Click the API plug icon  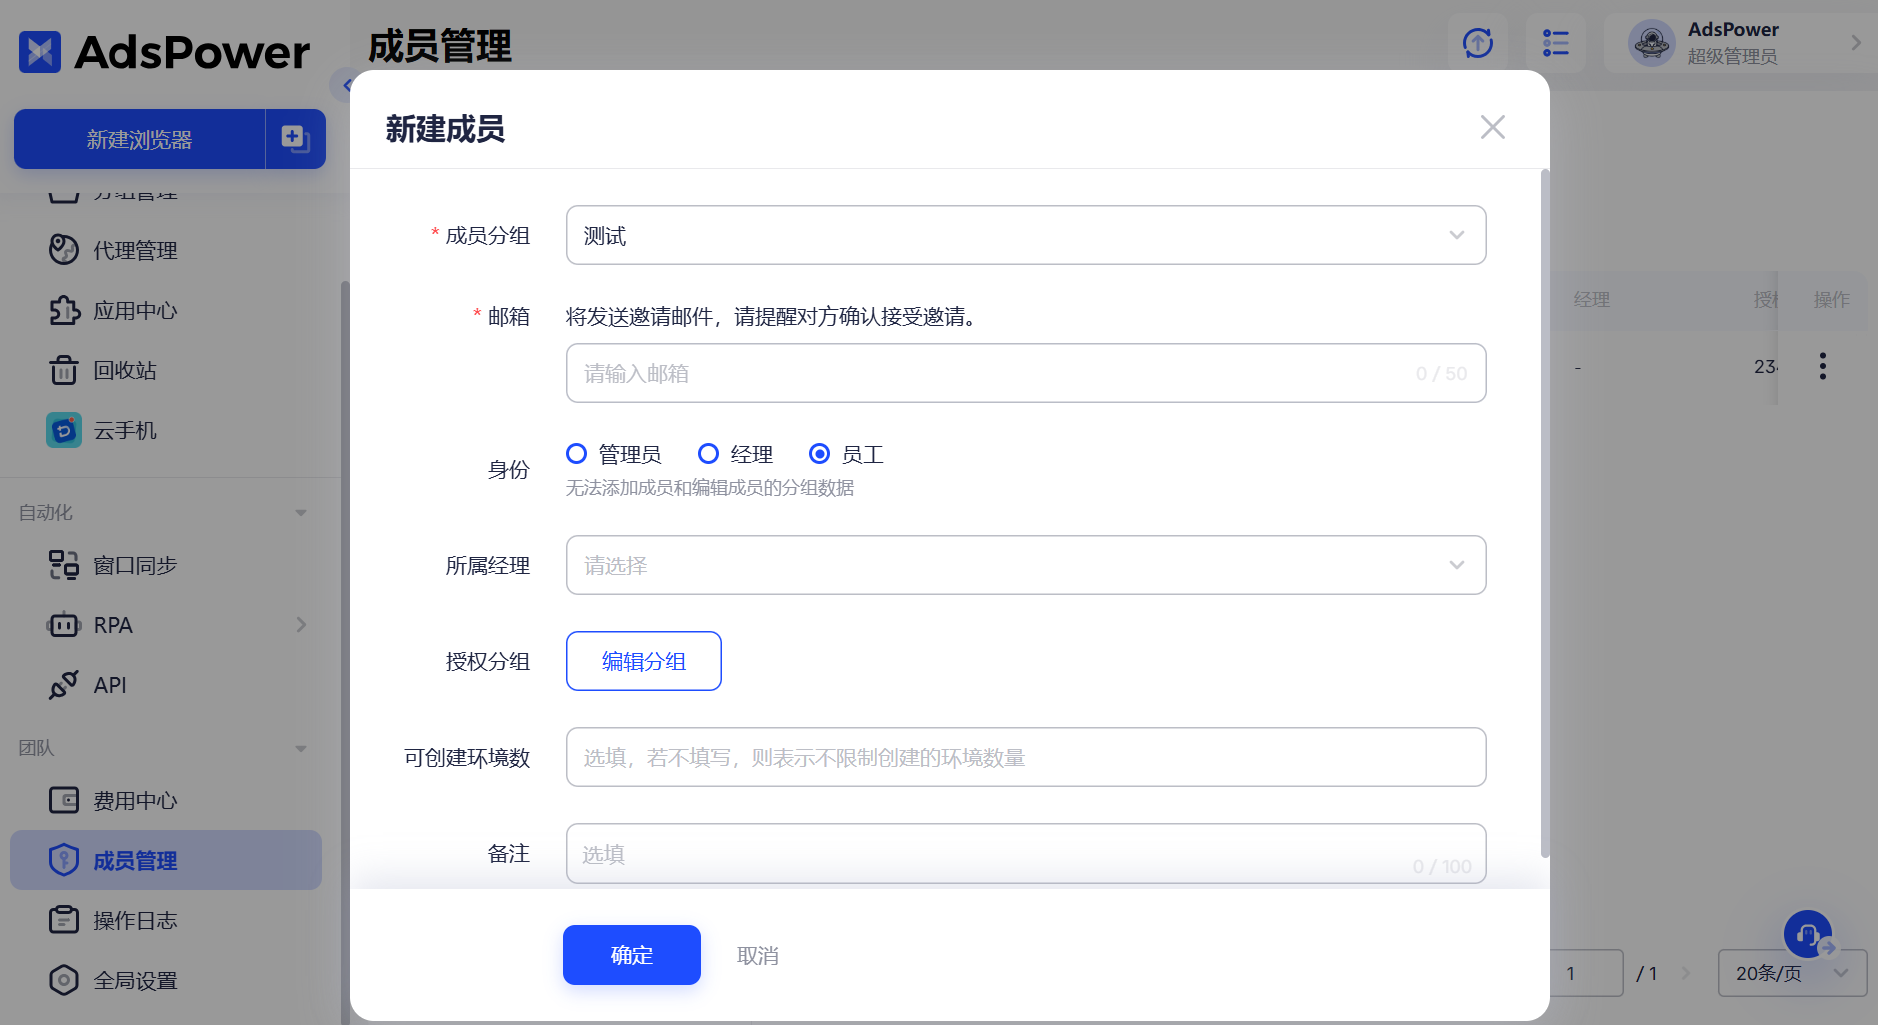[64, 685]
